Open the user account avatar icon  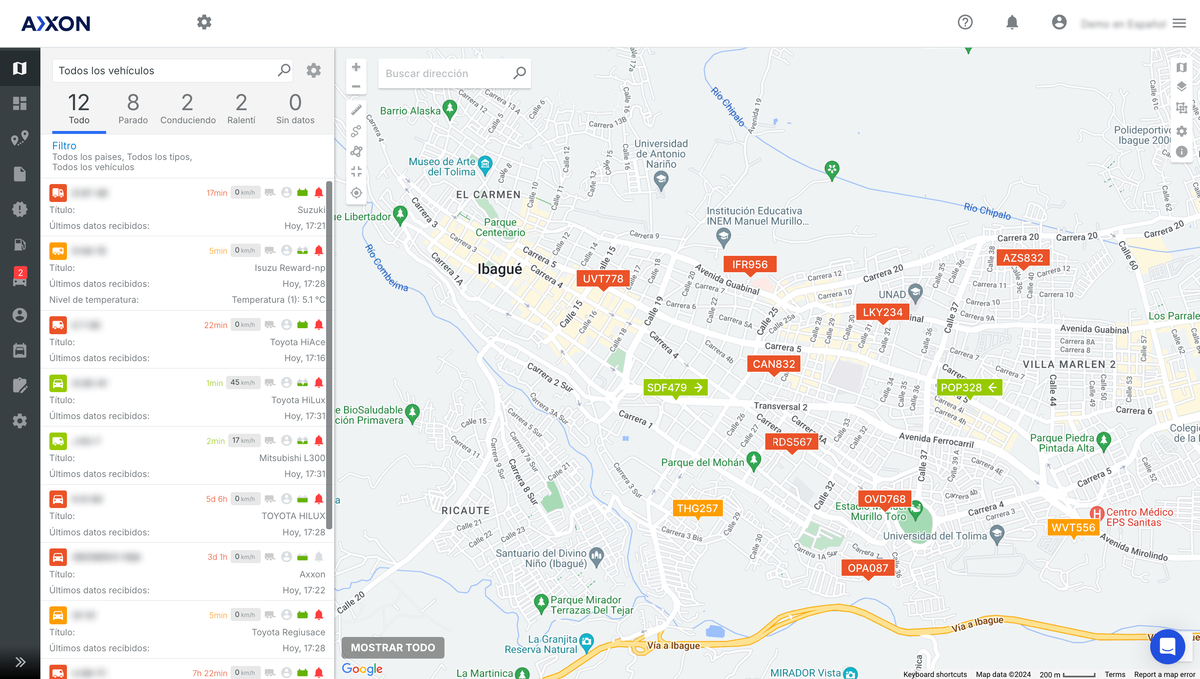click(1059, 22)
